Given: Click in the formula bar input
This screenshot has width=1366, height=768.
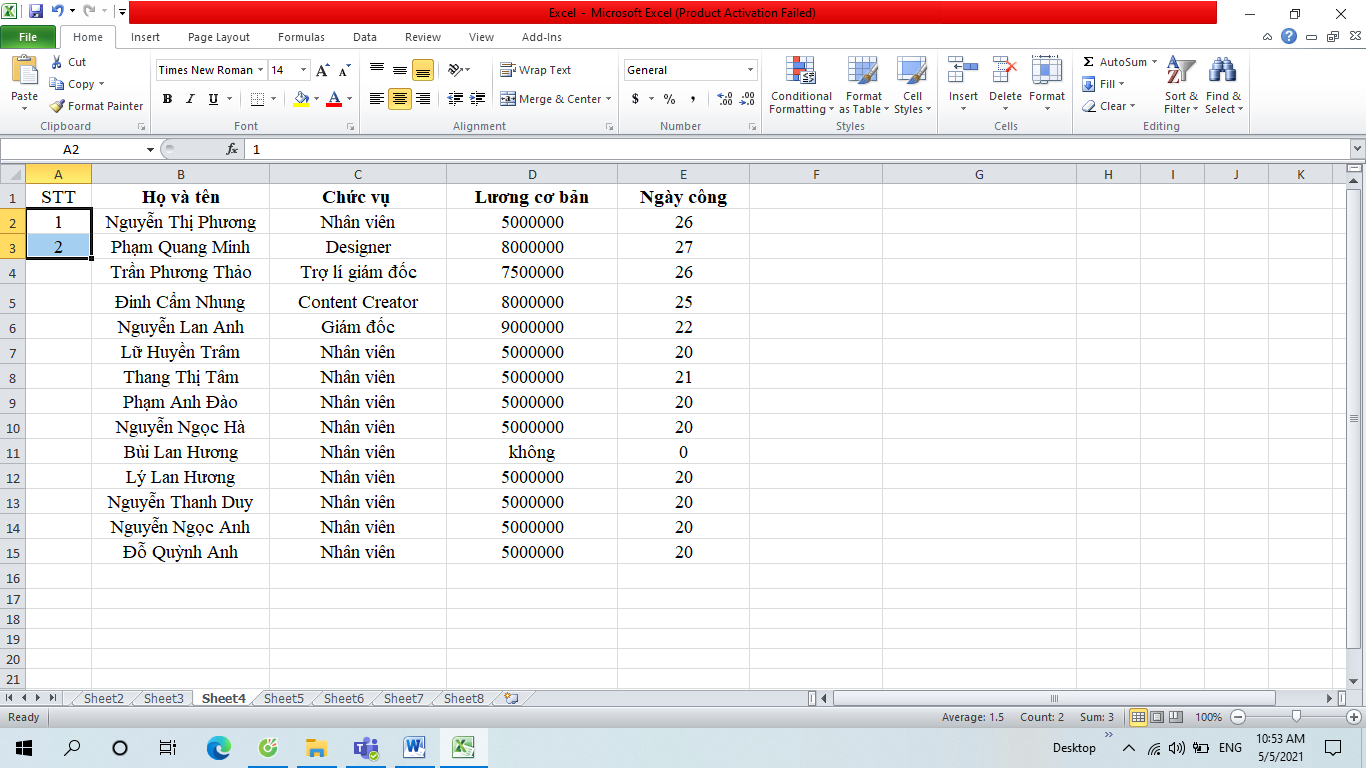Looking at the screenshot, I should [795, 149].
